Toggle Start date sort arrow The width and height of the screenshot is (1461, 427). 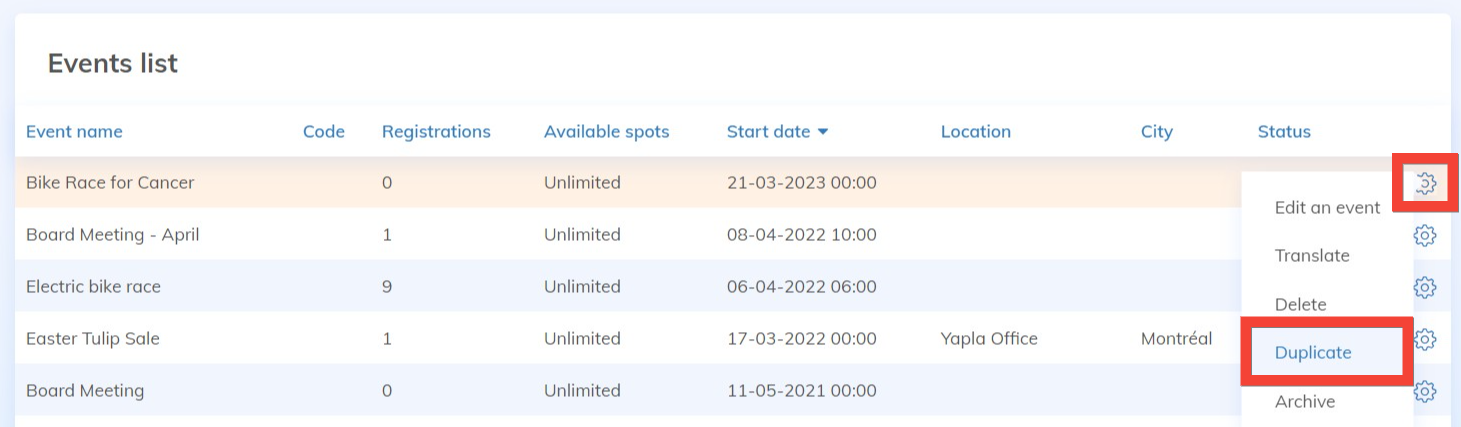823,132
